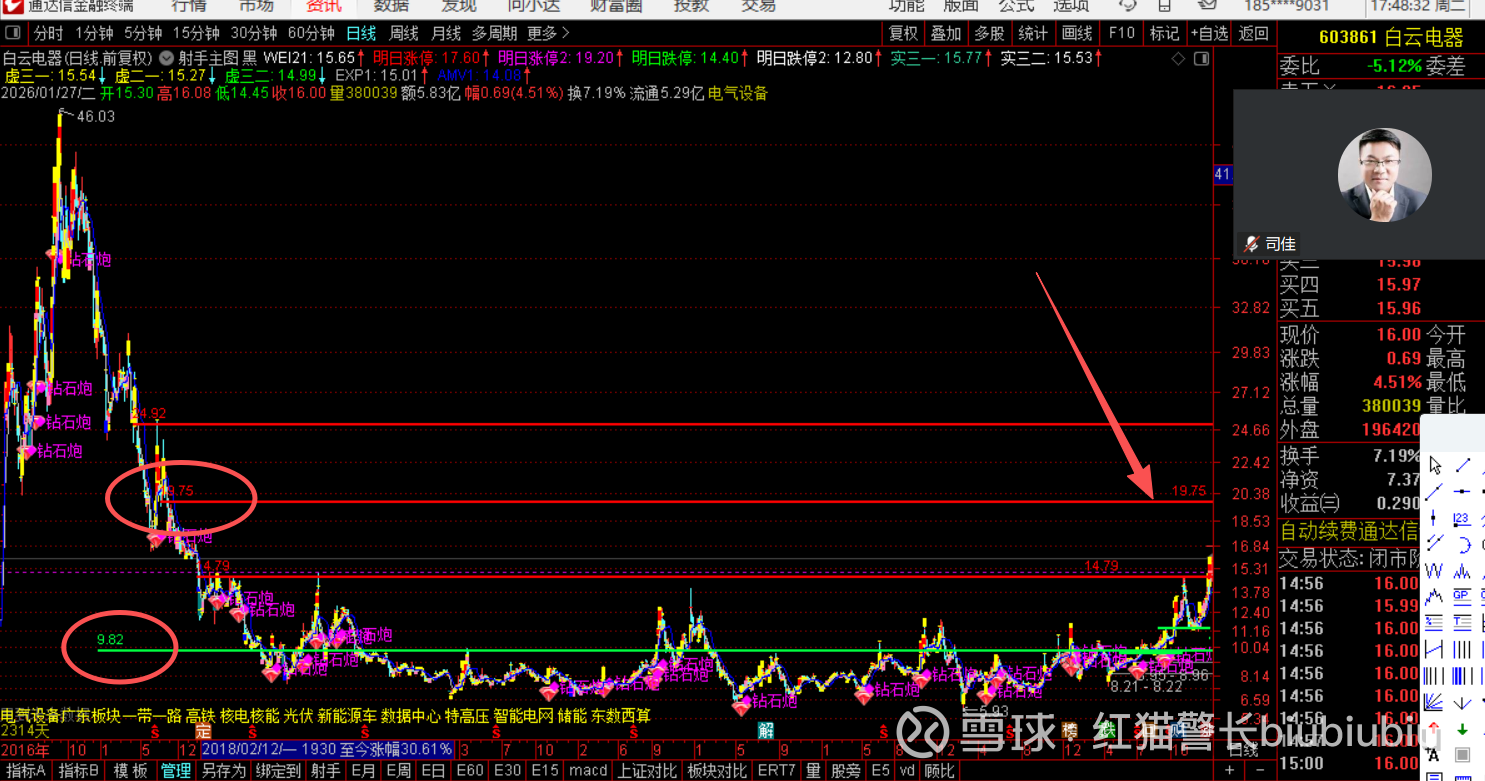This screenshot has height=781, width=1485.
Task: Choose the GP line drawing tool
Action: pyautogui.click(x=1462, y=596)
